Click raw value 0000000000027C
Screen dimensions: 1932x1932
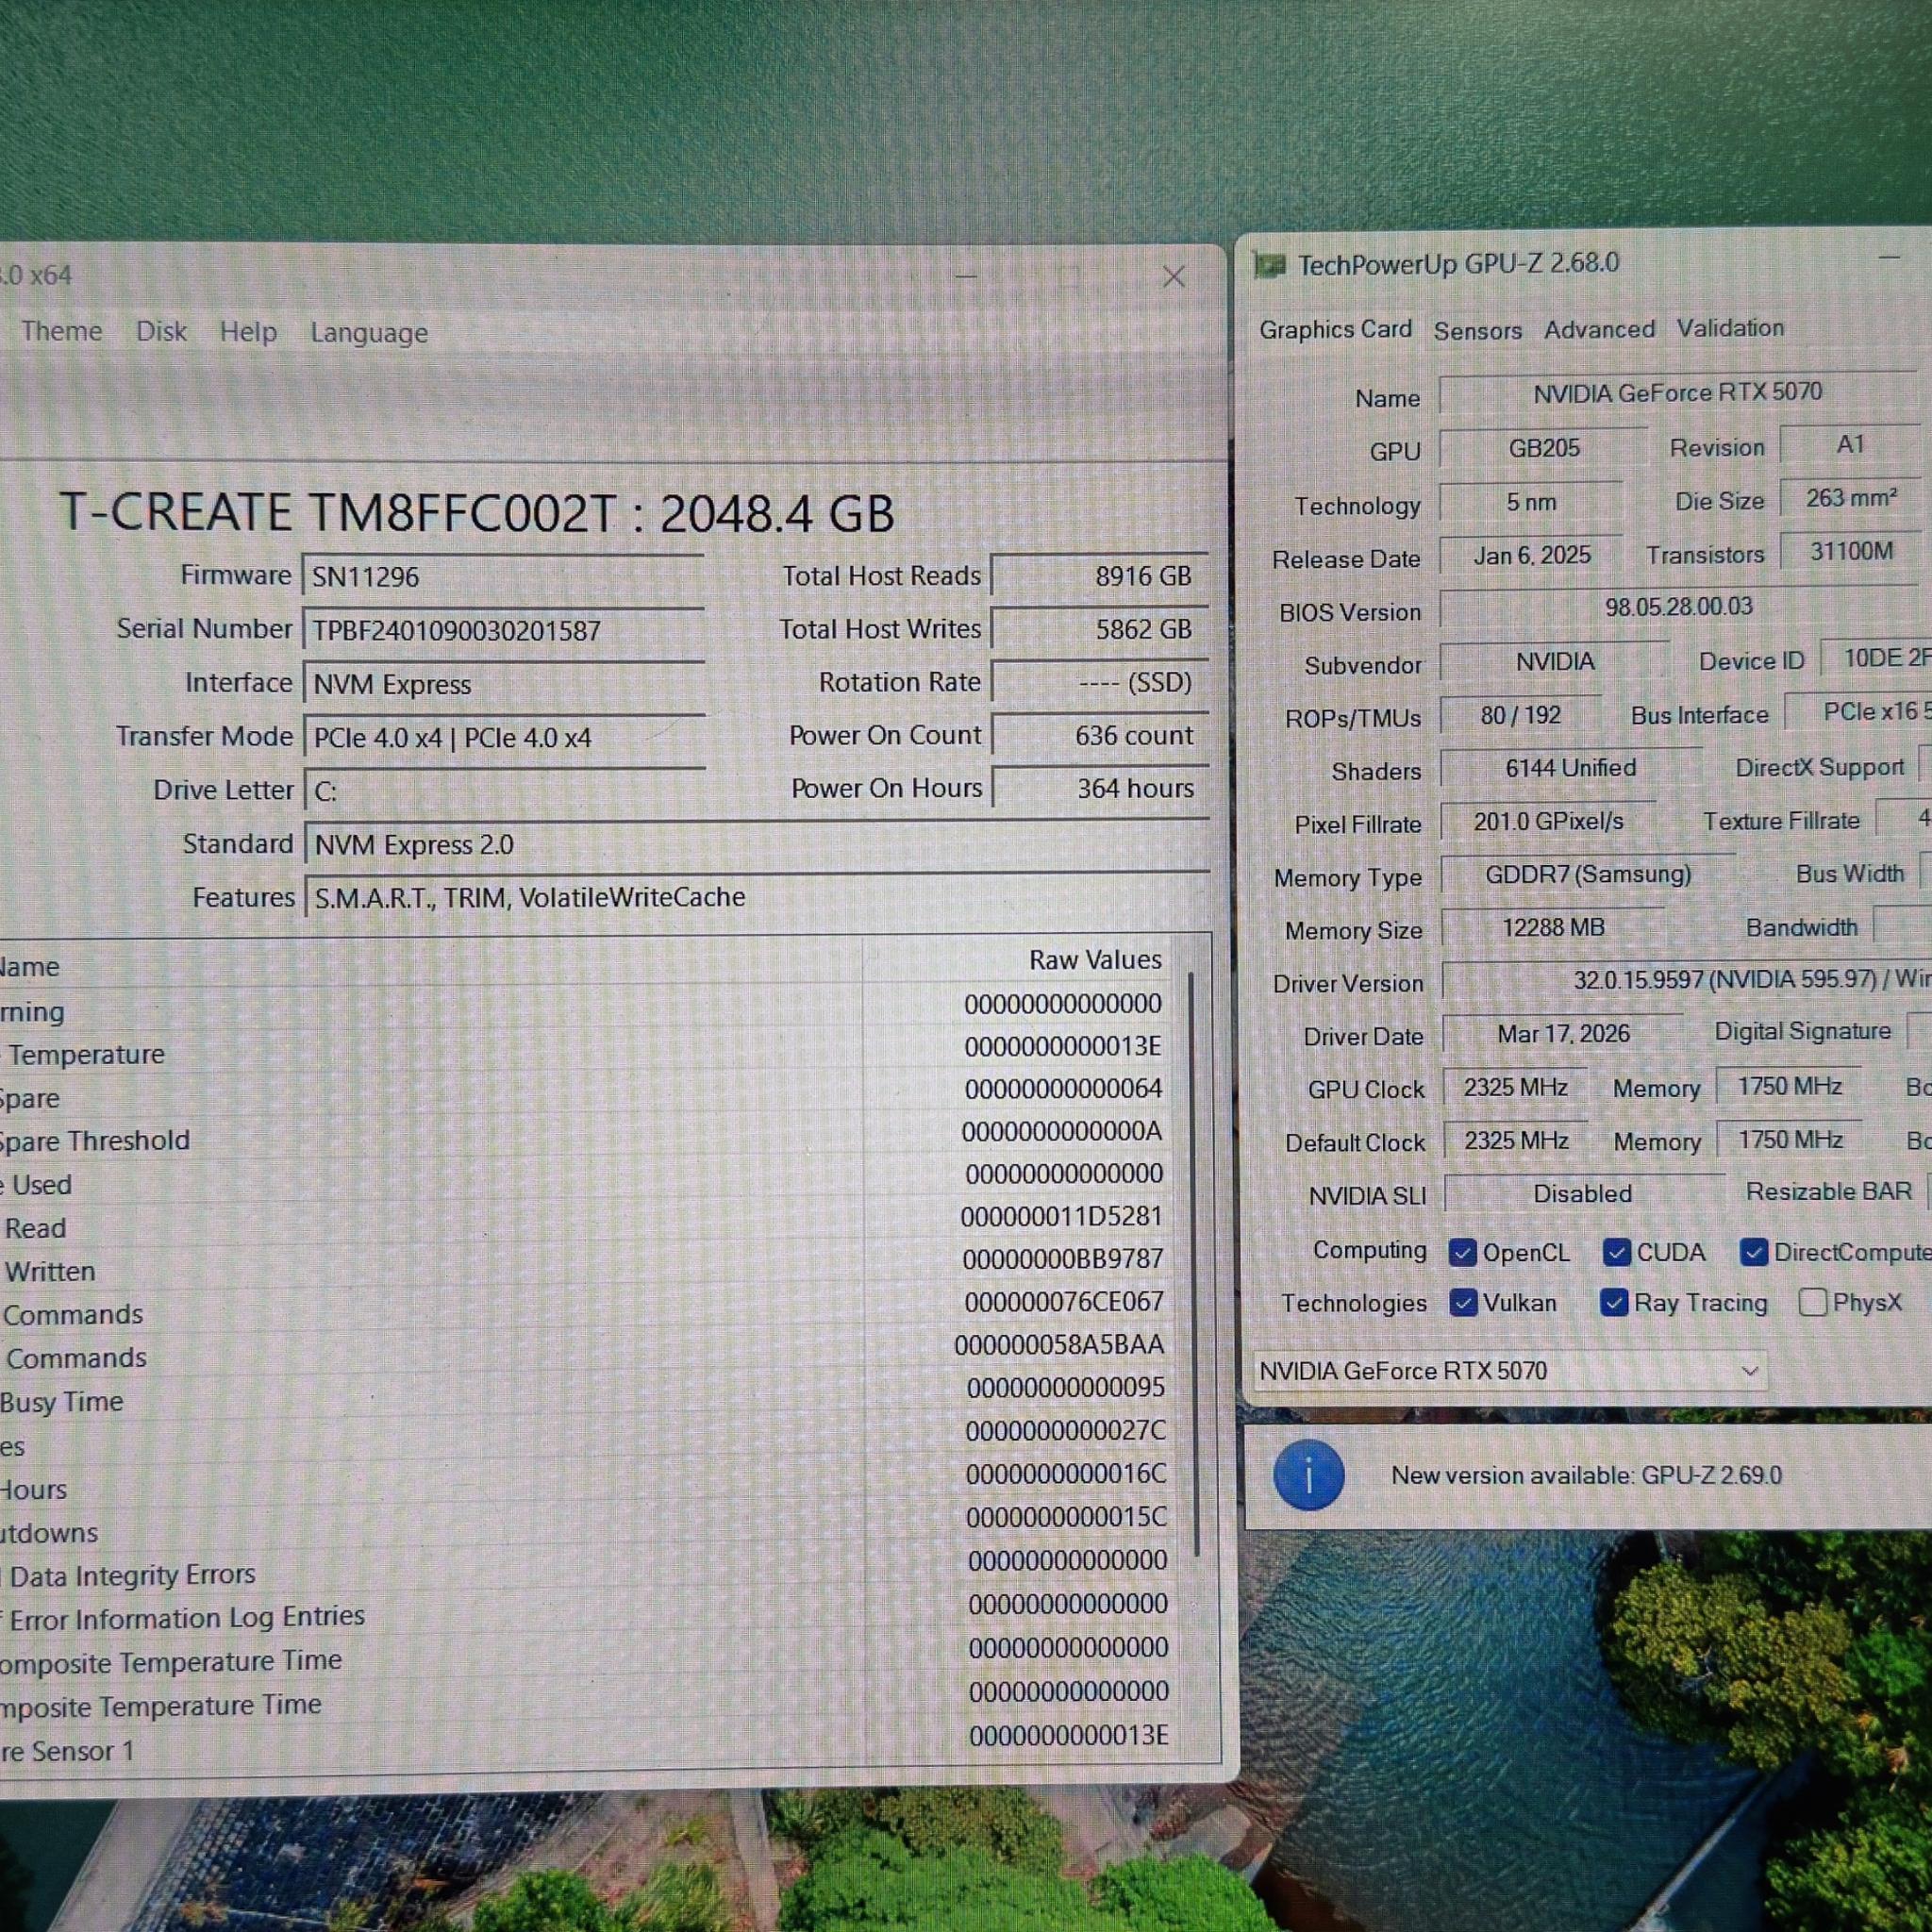(1065, 1431)
